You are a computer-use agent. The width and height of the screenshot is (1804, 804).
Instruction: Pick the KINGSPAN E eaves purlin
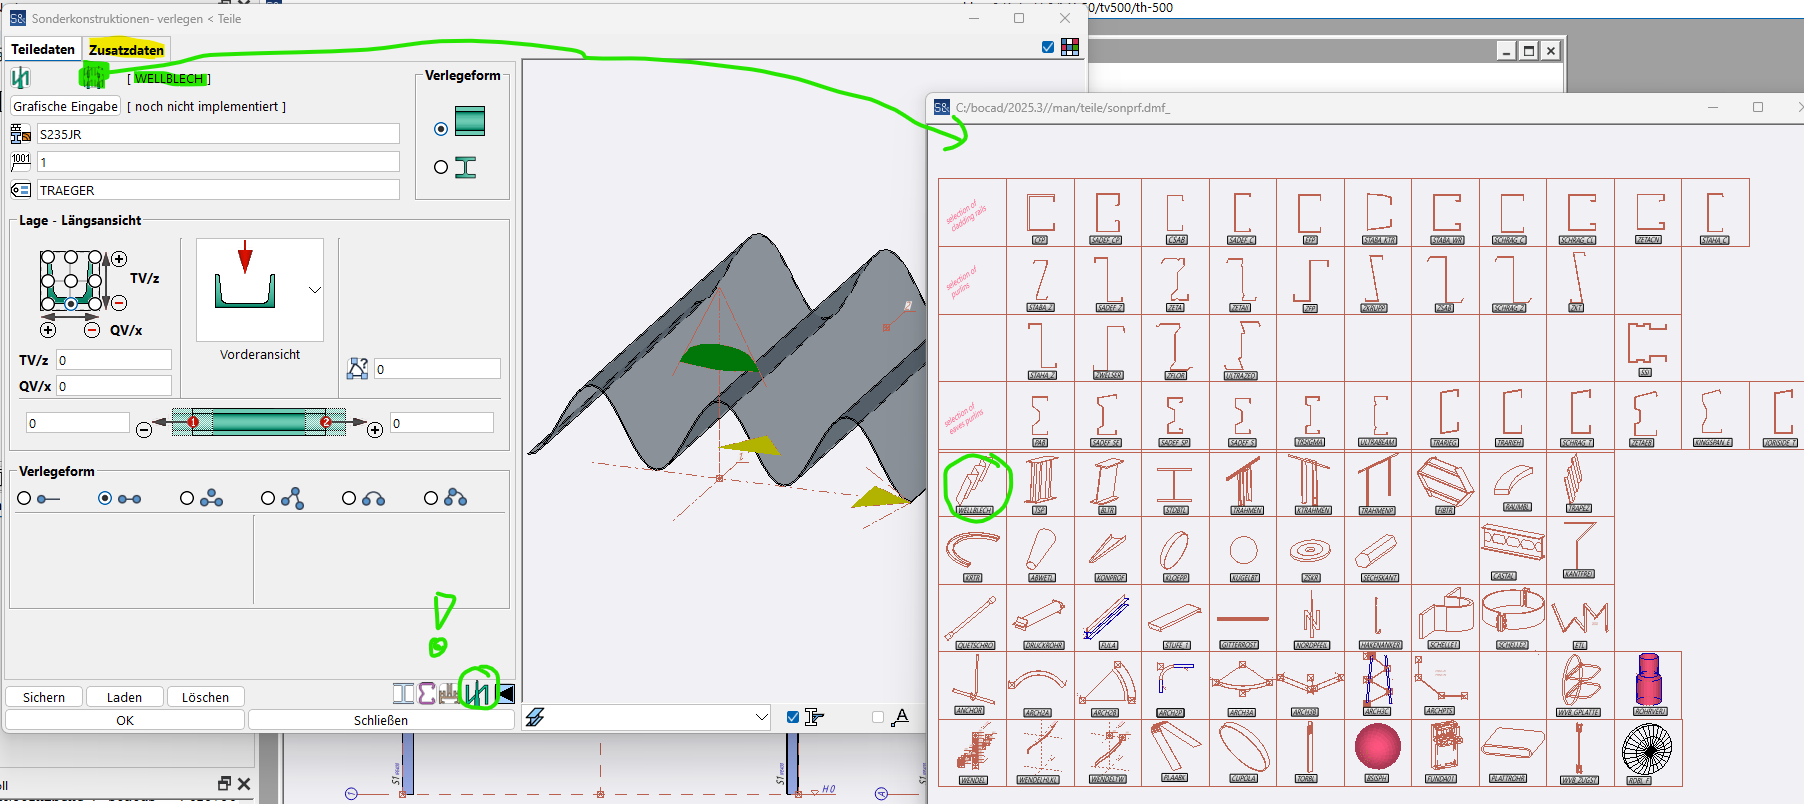(x=1714, y=416)
